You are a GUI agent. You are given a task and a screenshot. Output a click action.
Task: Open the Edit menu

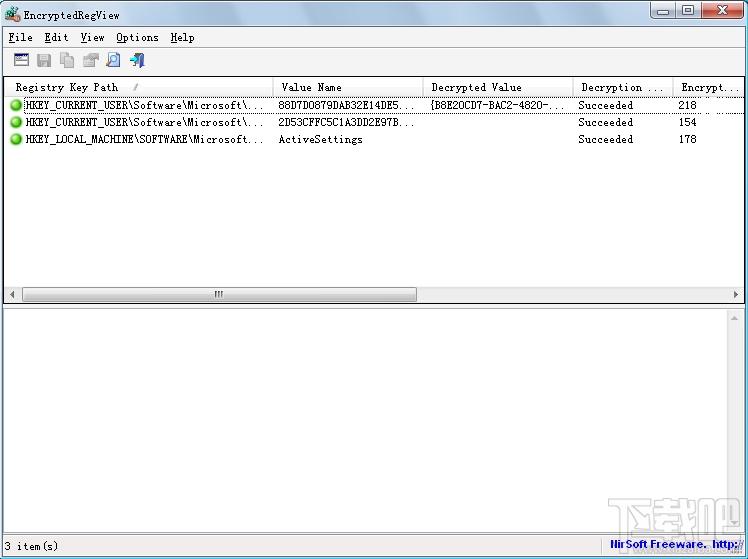[x=56, y=37]
